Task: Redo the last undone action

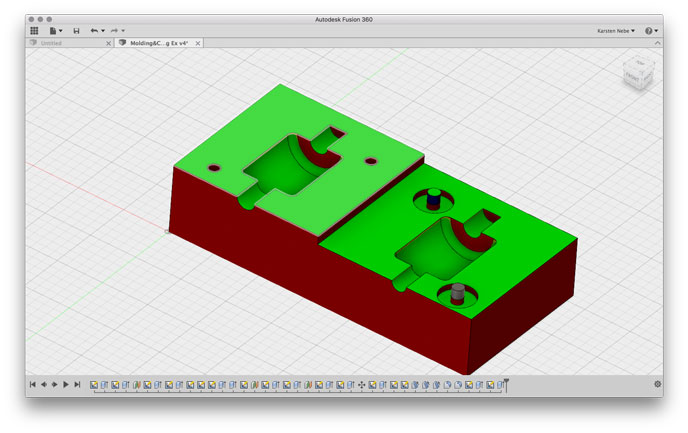Action: (x=115, y=31)
